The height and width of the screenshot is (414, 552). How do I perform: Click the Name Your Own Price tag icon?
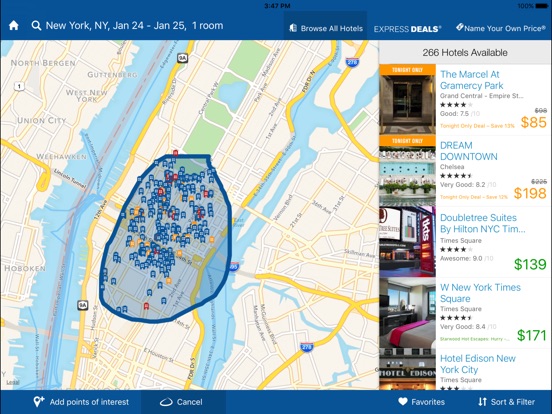point(459,27)
